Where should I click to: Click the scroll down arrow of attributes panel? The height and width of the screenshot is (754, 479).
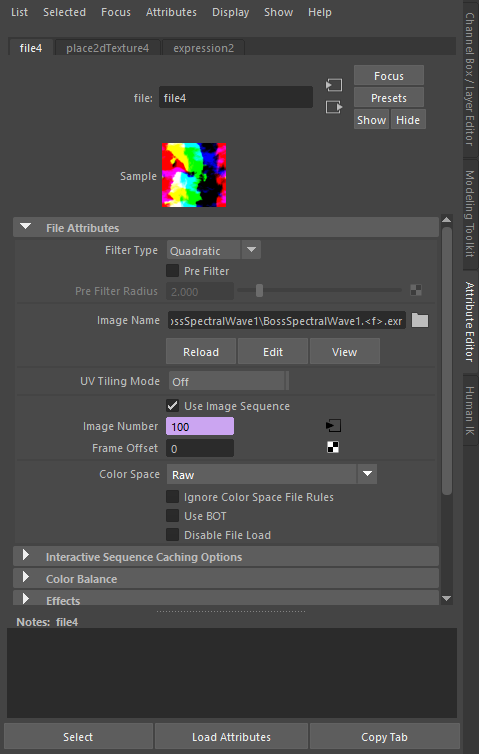446,599
